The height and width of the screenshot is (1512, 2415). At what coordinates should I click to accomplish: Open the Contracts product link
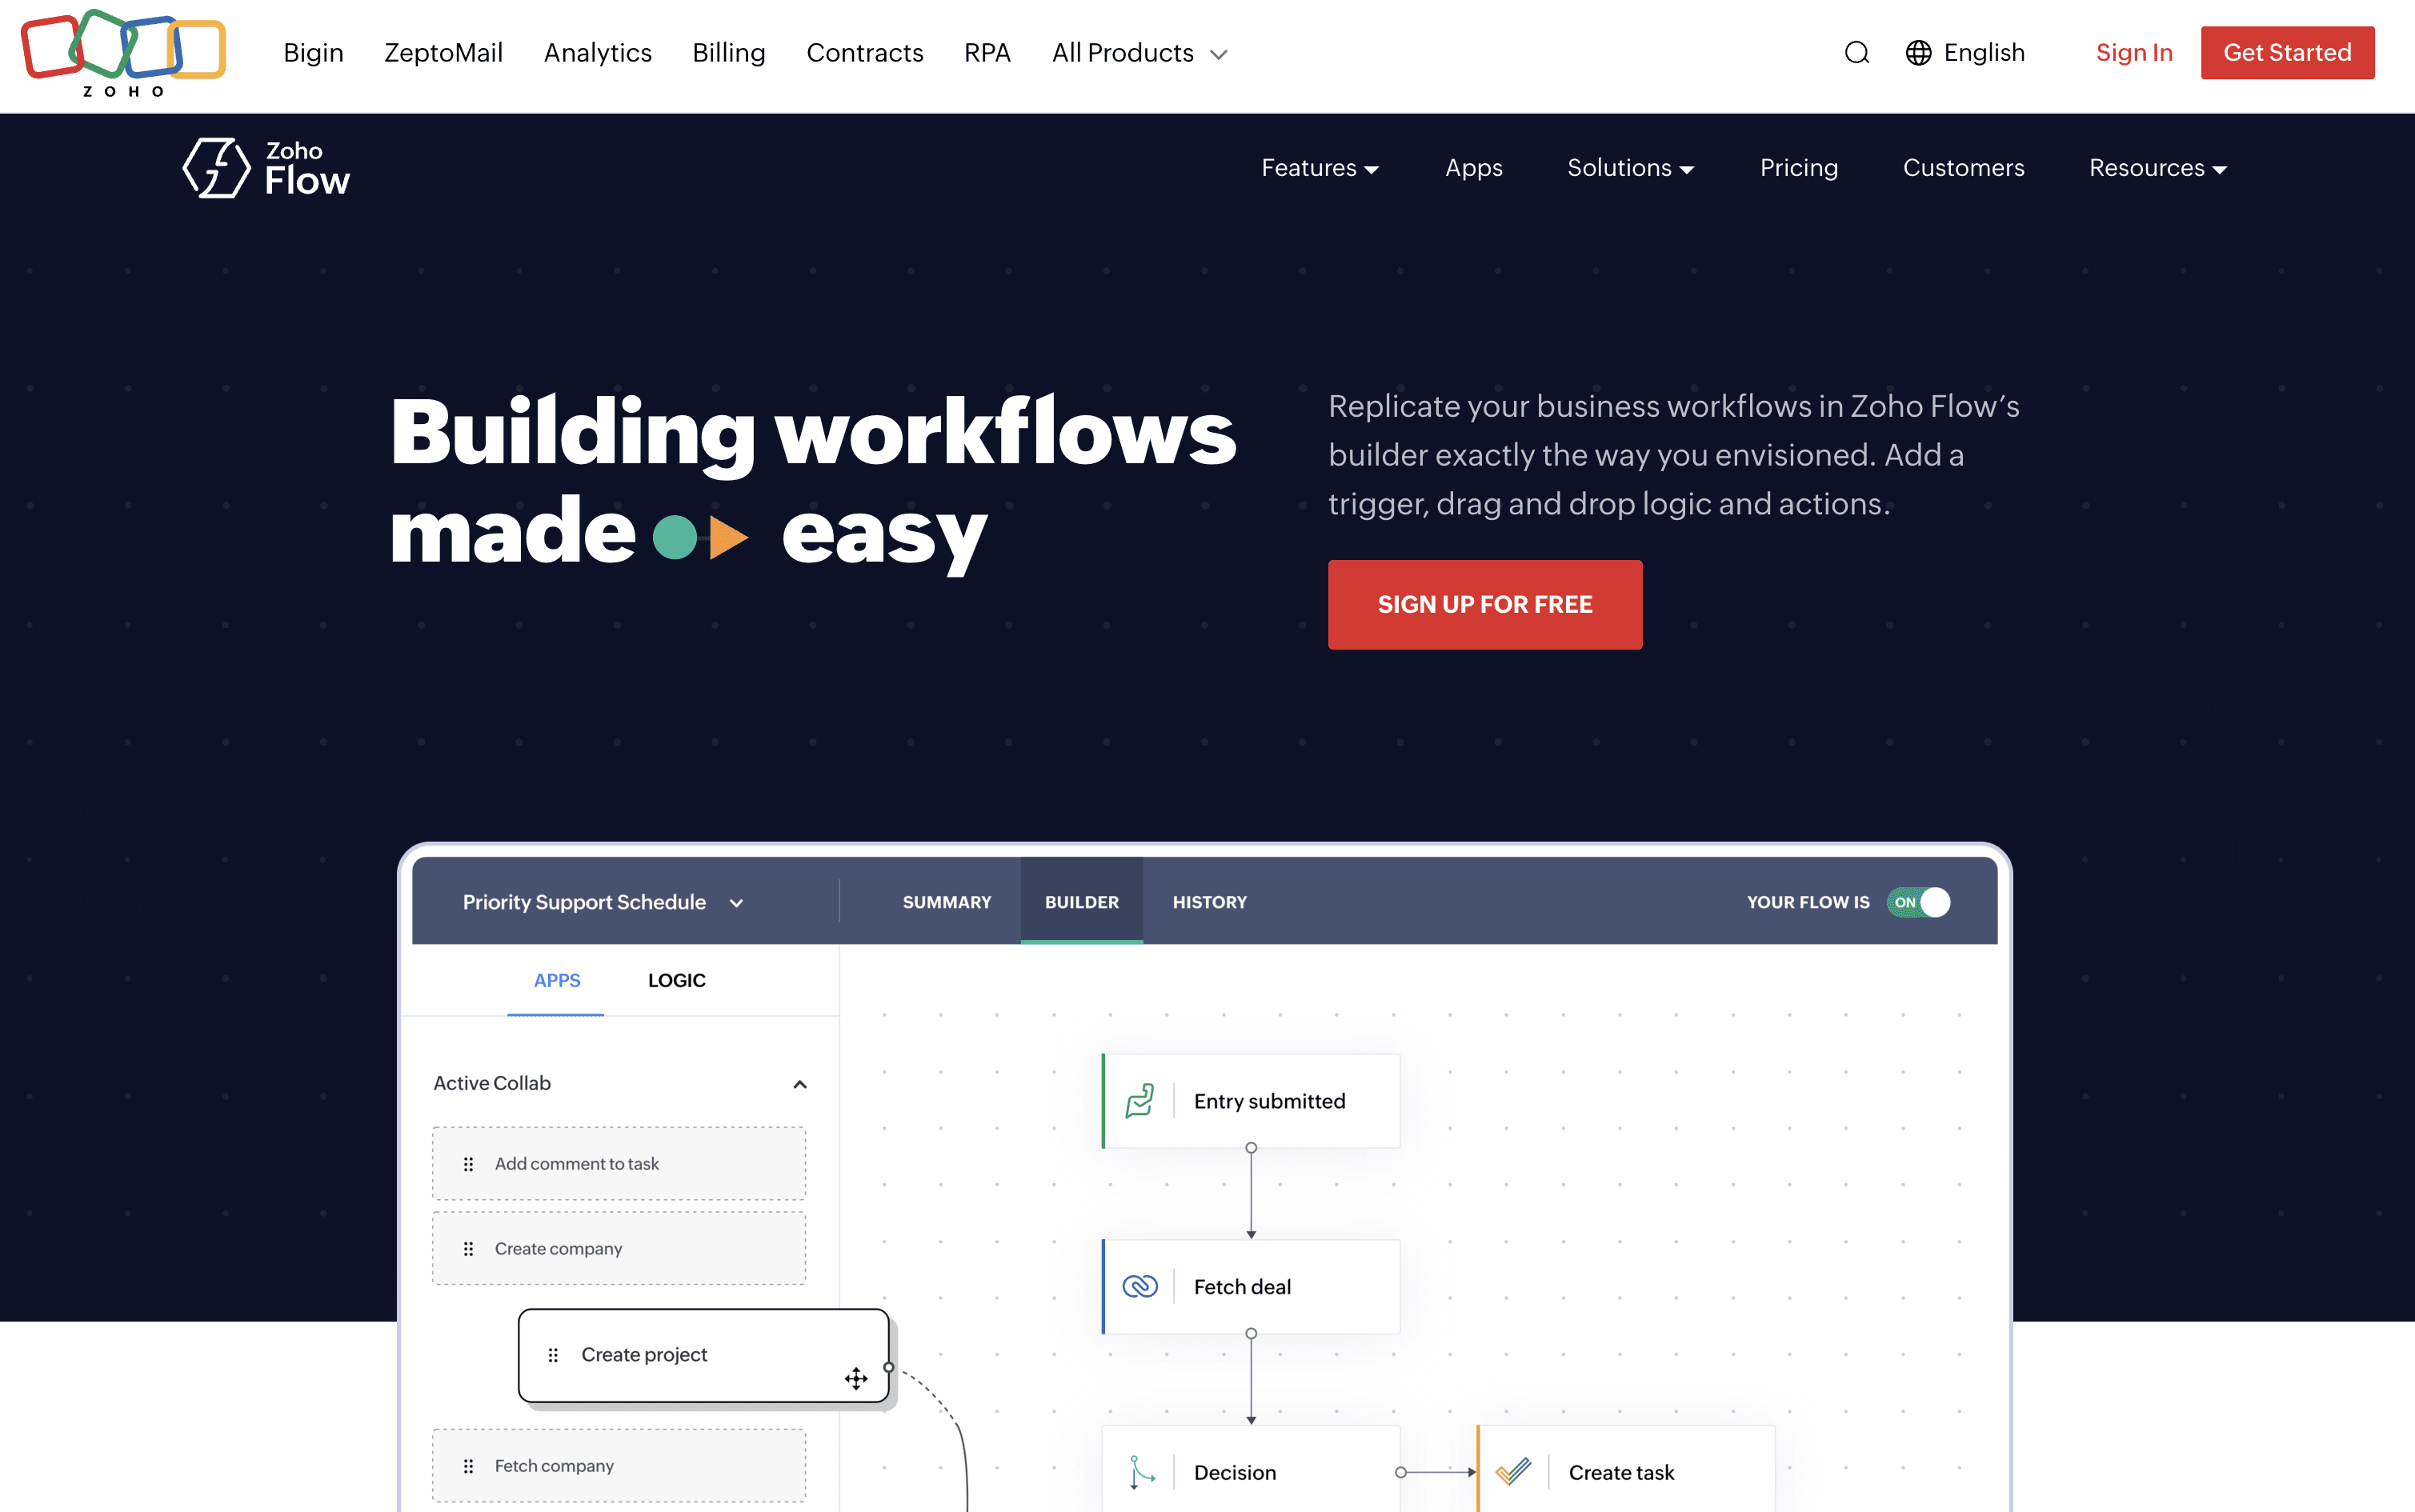865,53
